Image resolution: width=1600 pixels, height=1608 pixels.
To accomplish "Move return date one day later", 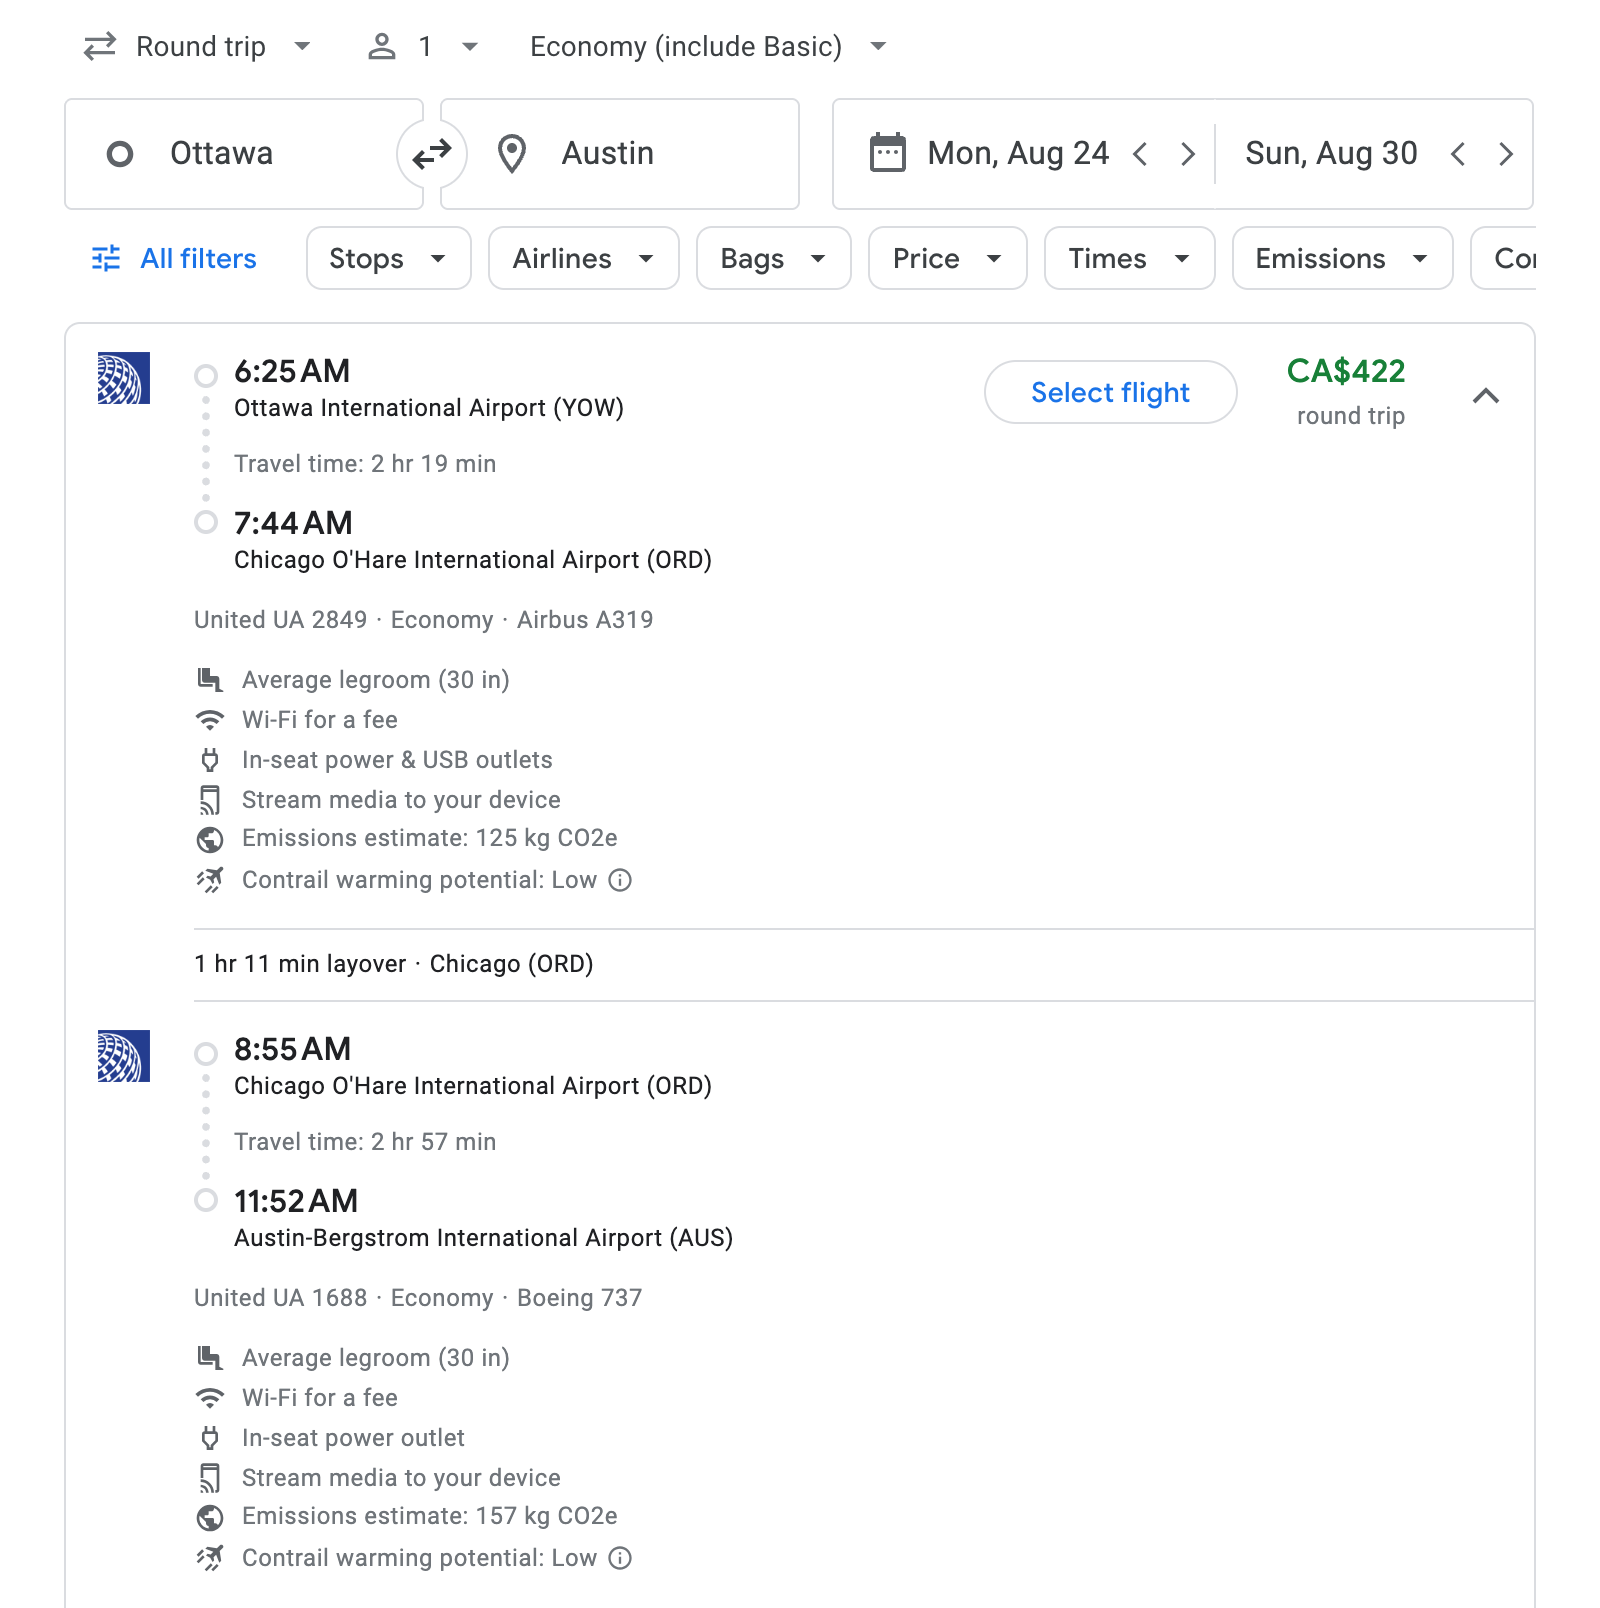I will 1506,154.
